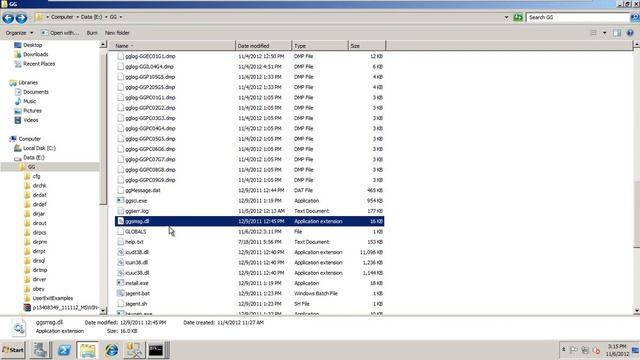Click the install.exe file icon
The image size is (640, 360).
point(120,283)
